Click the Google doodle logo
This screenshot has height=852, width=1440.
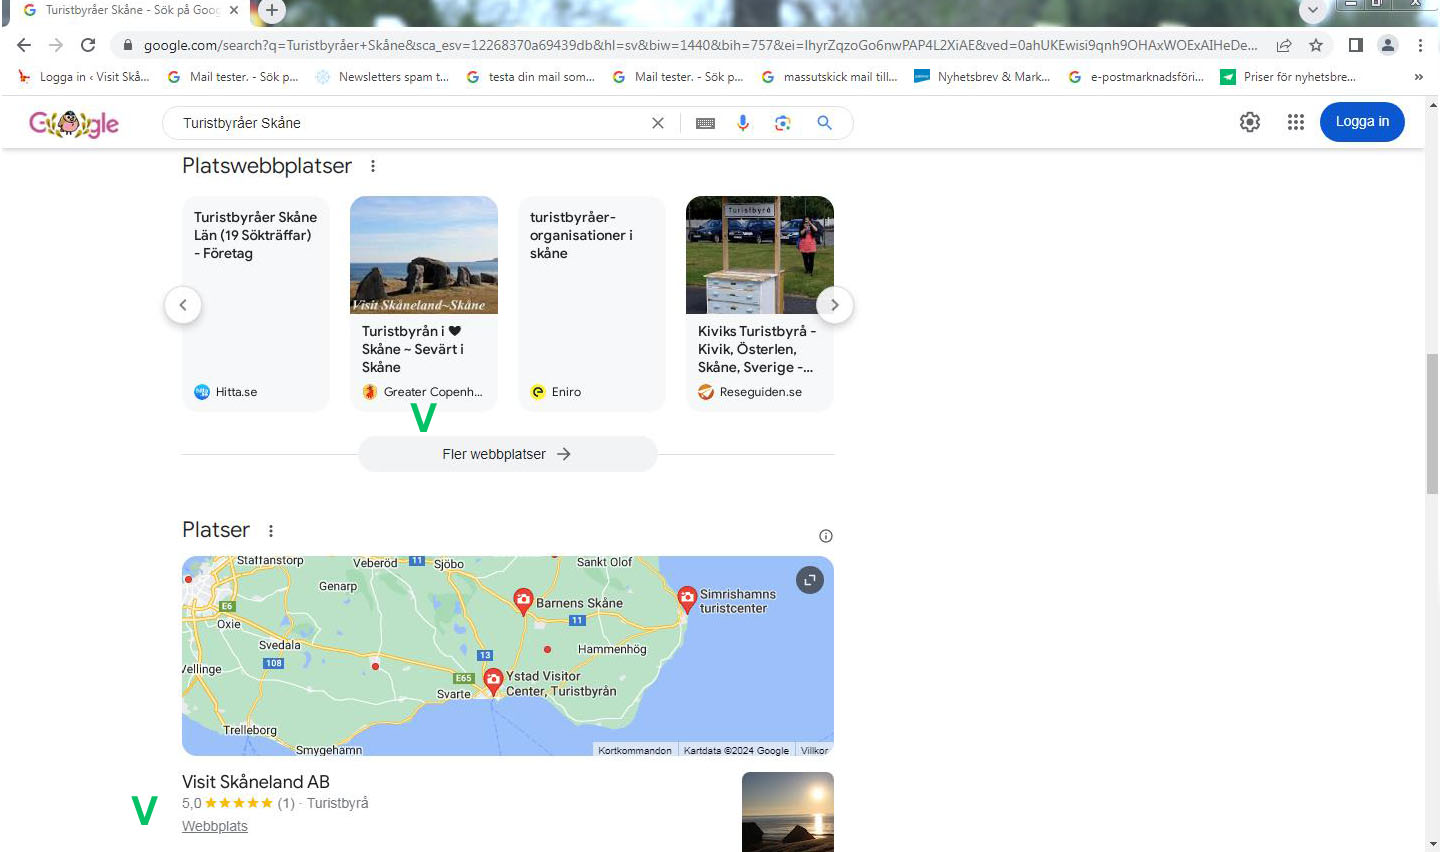coord(74,123)
